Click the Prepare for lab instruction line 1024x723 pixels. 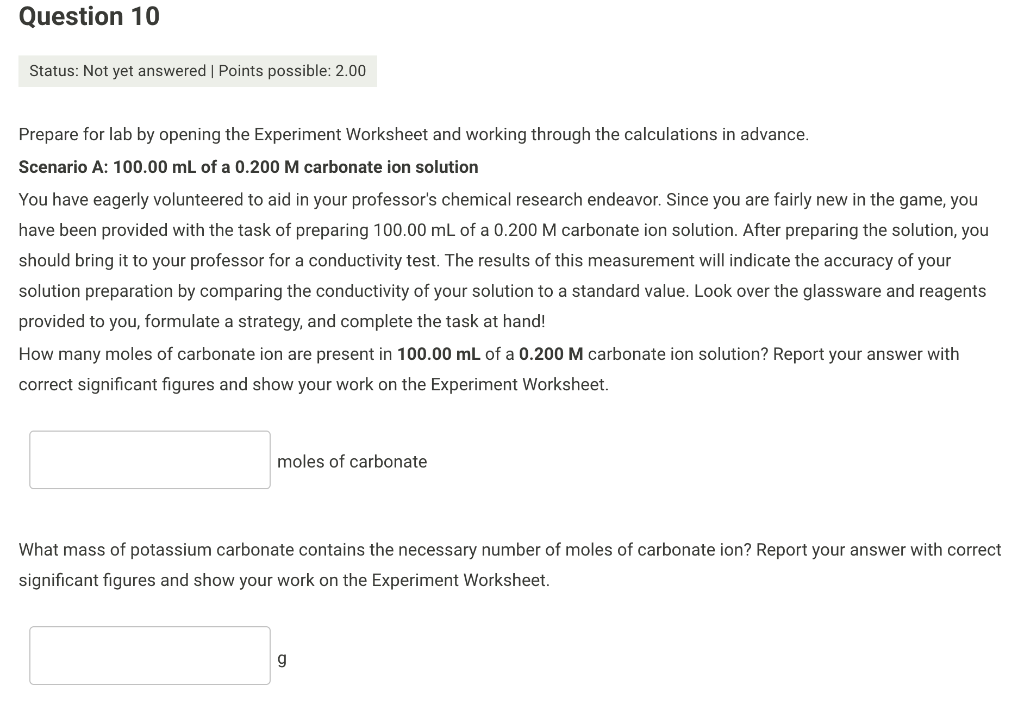[413, 134]
